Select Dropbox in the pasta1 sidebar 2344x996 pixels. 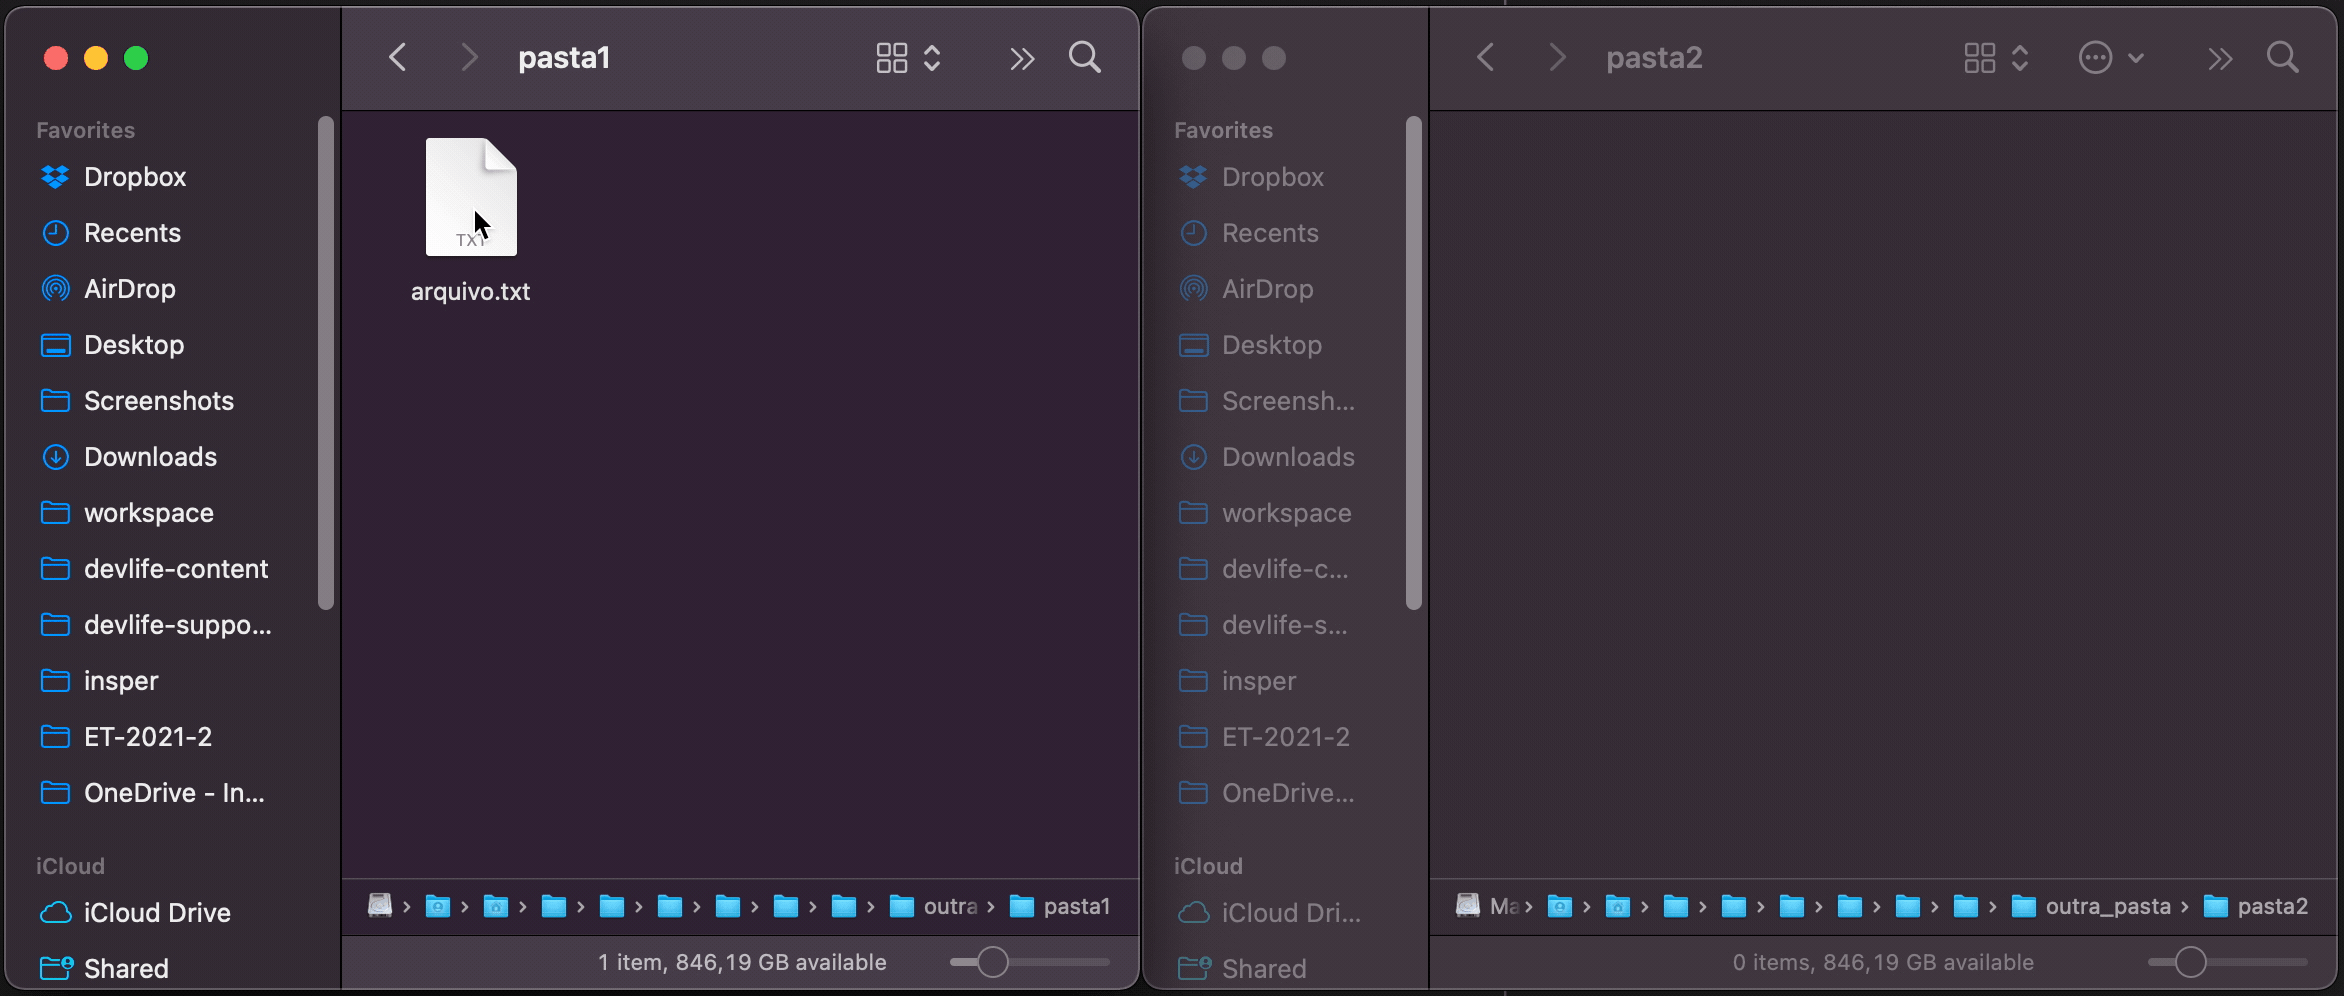tap(135, 177)
